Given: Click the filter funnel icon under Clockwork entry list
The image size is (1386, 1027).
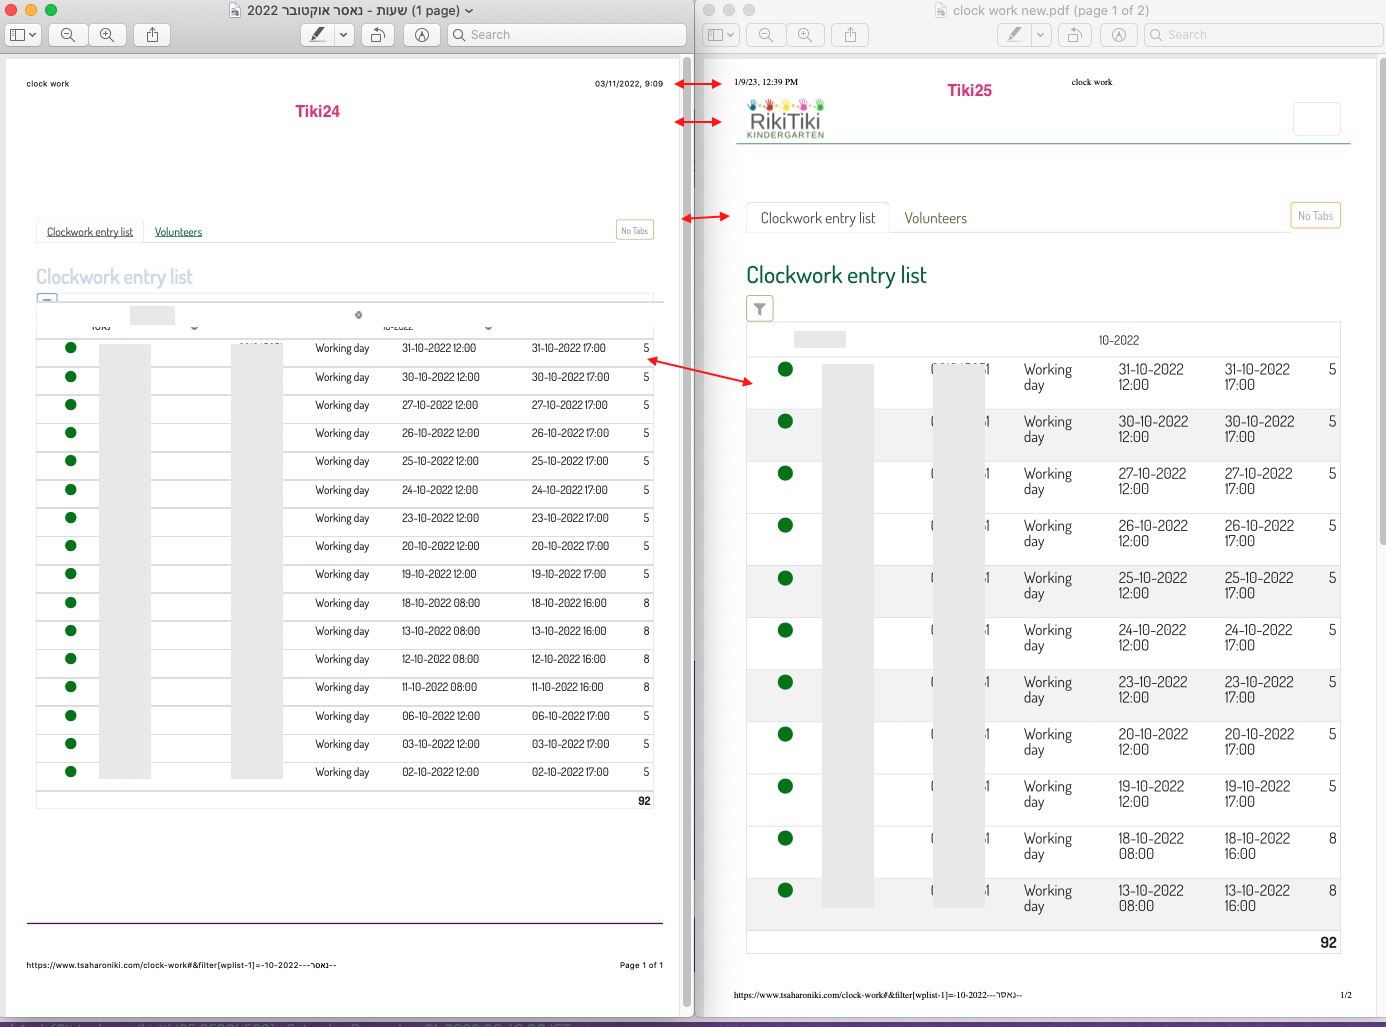Looking at the screenshot, I should coord(760,309).
